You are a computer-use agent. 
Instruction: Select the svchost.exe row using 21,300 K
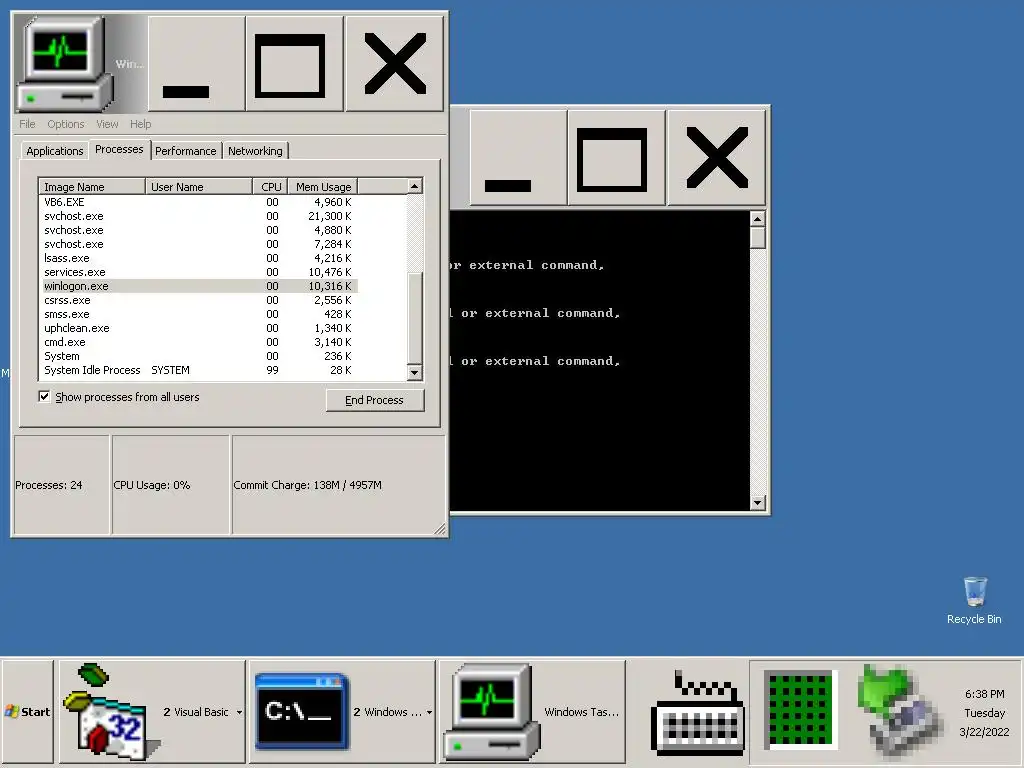[199, 216]
